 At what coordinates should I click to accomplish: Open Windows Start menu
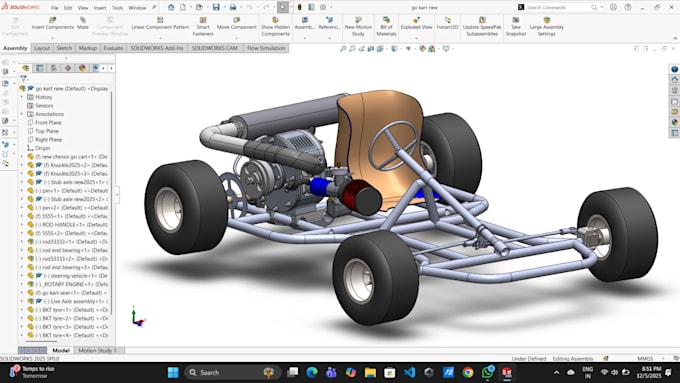(173, 373)
